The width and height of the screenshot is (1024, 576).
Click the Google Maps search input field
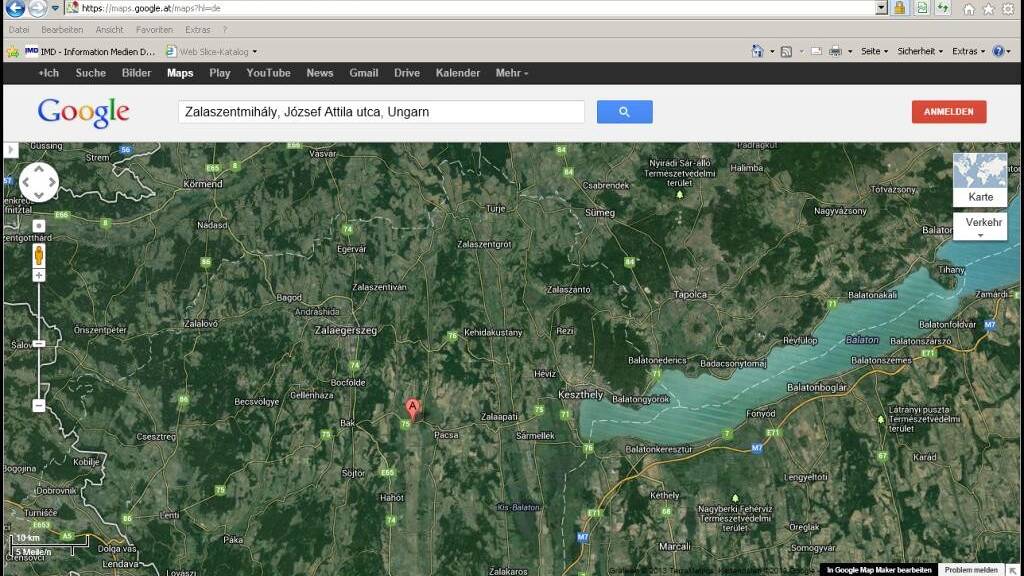pos(381,112)
